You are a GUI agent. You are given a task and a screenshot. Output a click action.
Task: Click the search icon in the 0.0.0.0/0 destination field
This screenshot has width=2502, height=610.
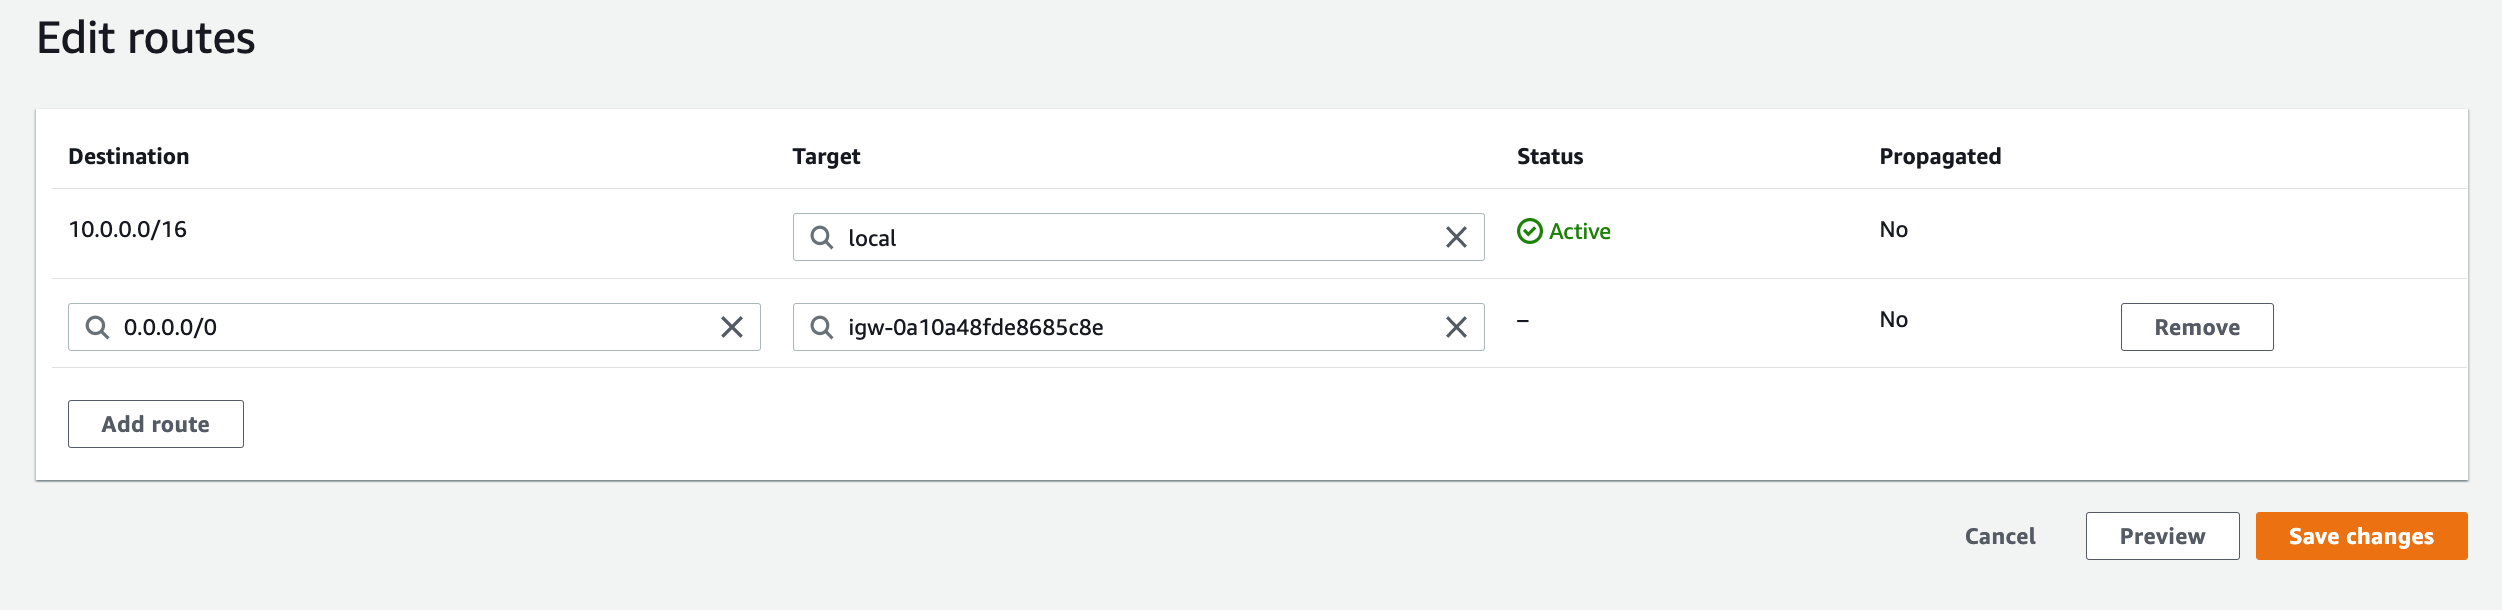click(97, 327)
